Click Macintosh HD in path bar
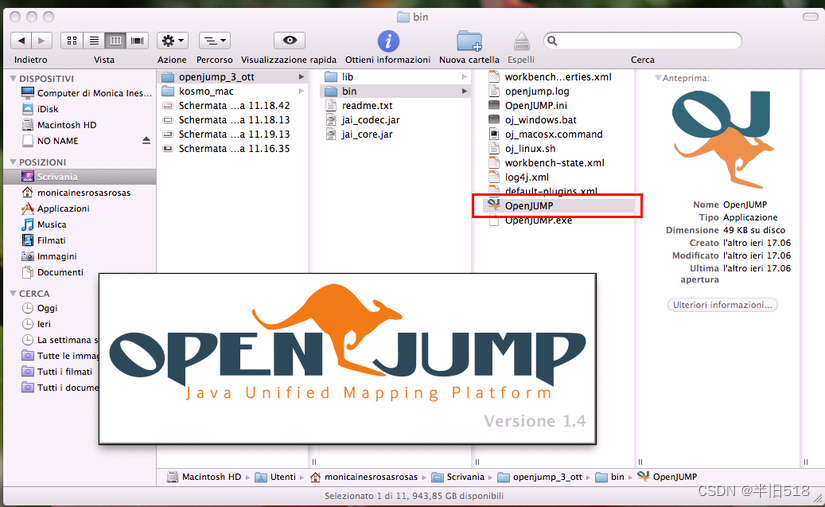This screenshot has width=825, height=507. [x=205, y=477]
